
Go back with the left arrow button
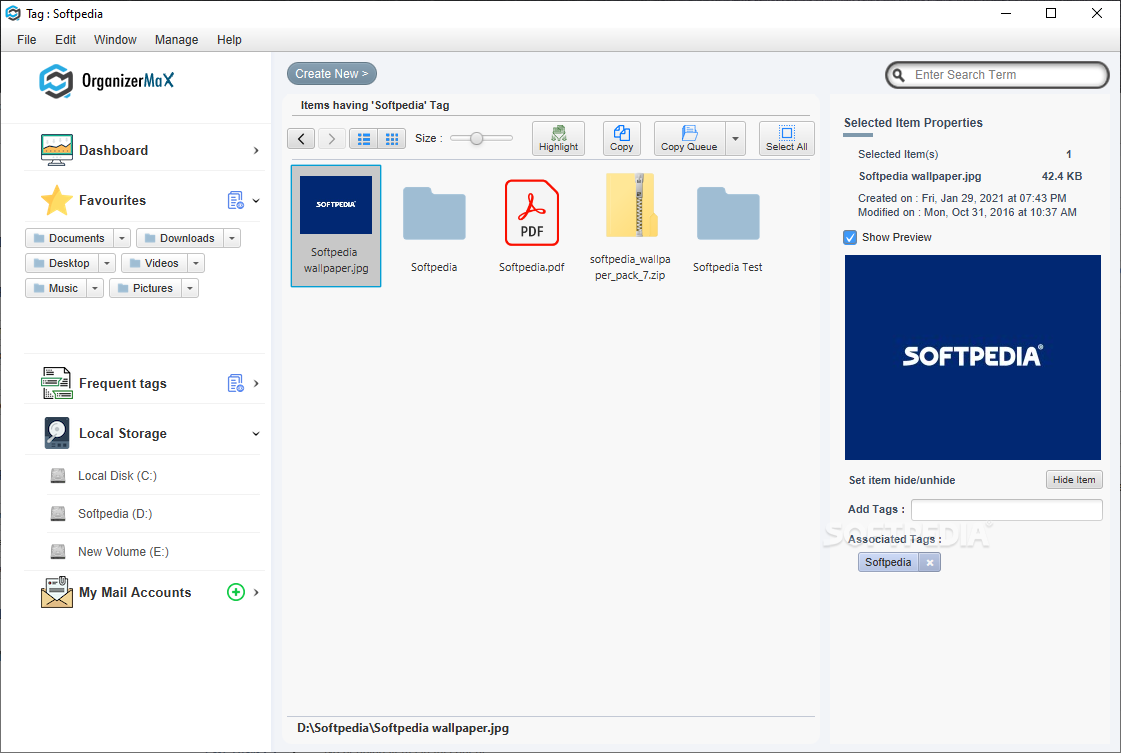pos(301,139)
